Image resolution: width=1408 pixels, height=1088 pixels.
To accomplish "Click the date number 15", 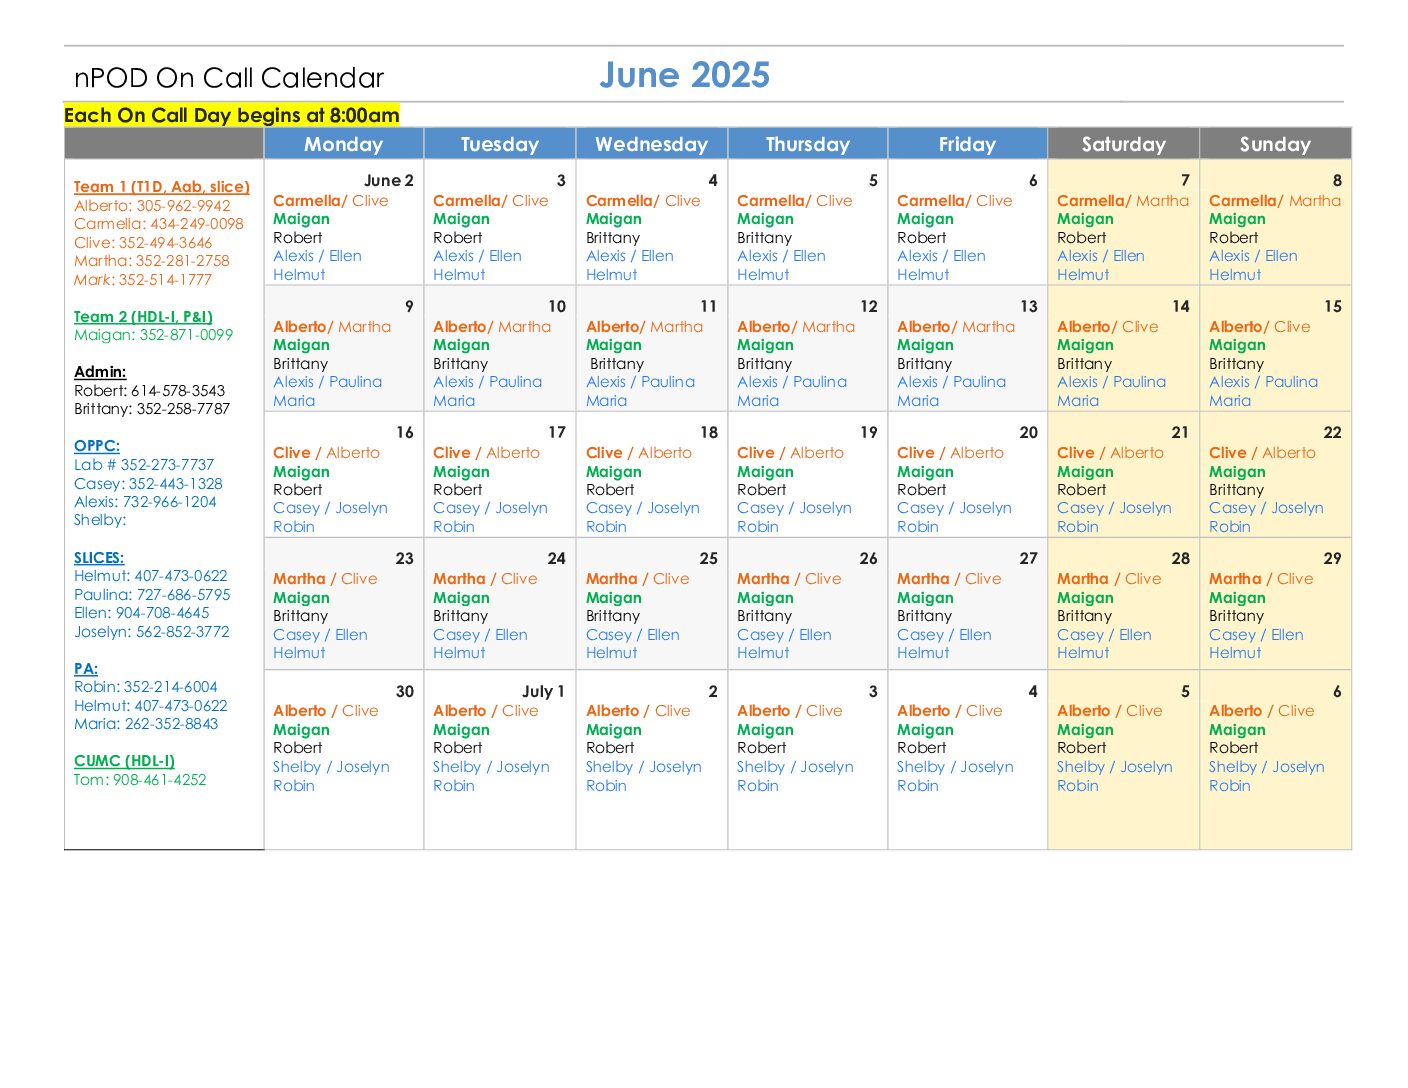I will click(1333, 307).
